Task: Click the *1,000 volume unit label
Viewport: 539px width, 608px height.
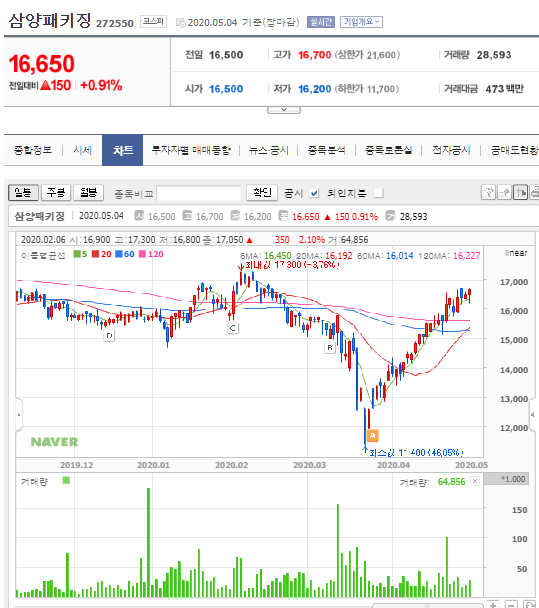Action: click(506, 479)
